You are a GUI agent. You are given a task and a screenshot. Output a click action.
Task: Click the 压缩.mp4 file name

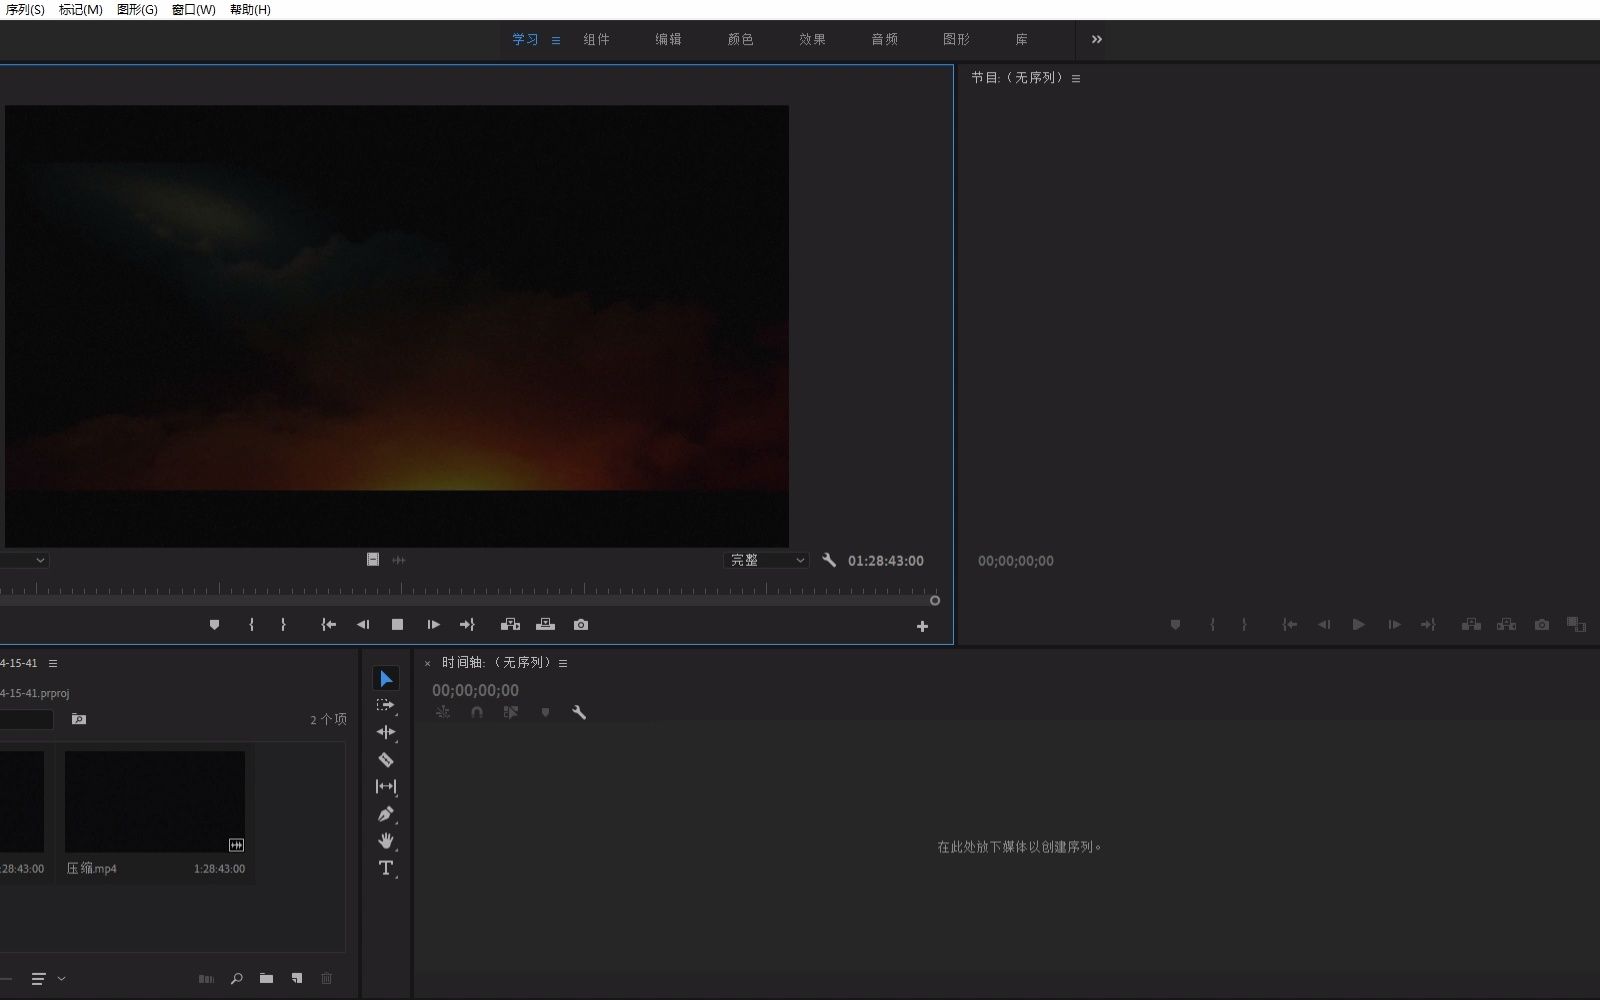coord(92,869)
